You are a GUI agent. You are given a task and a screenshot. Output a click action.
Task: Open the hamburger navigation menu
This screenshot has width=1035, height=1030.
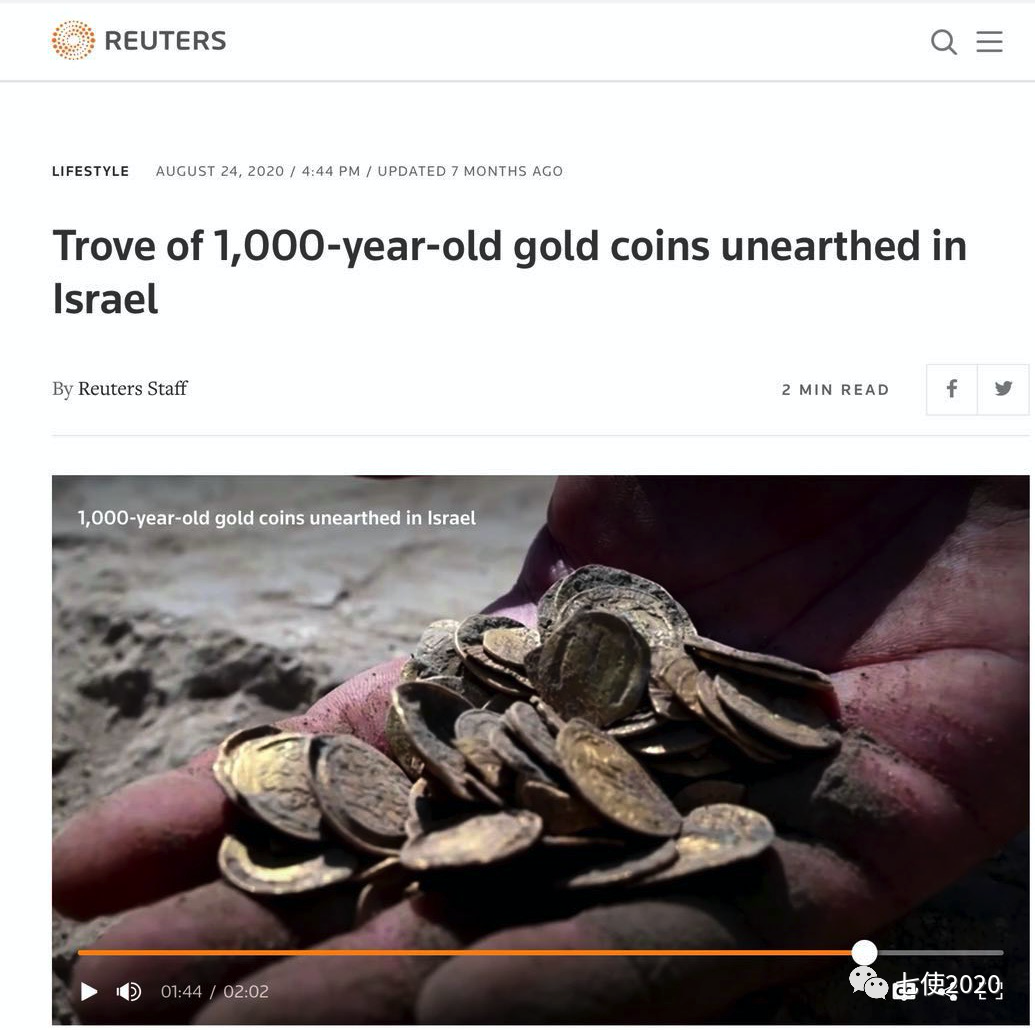[989, 41]
